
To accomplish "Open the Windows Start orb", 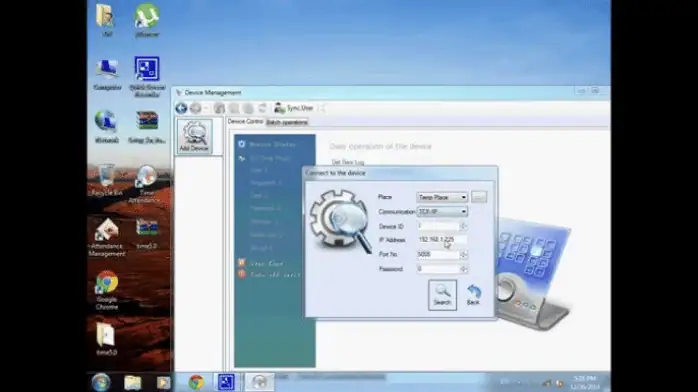I will 101,382.
